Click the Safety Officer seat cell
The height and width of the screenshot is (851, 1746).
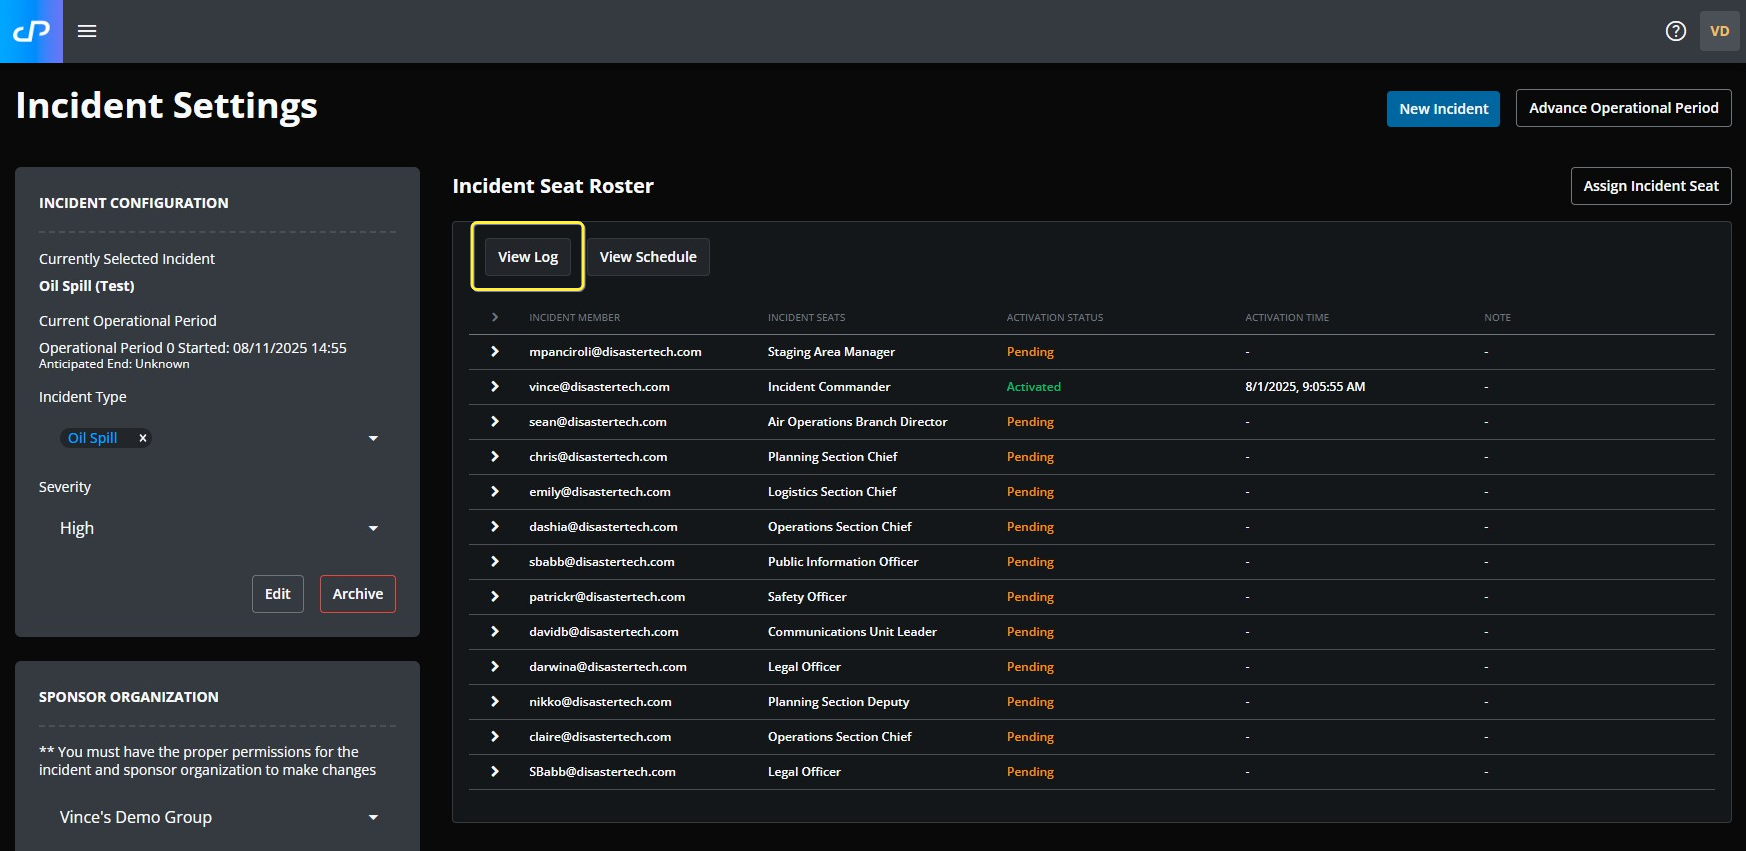807,597
